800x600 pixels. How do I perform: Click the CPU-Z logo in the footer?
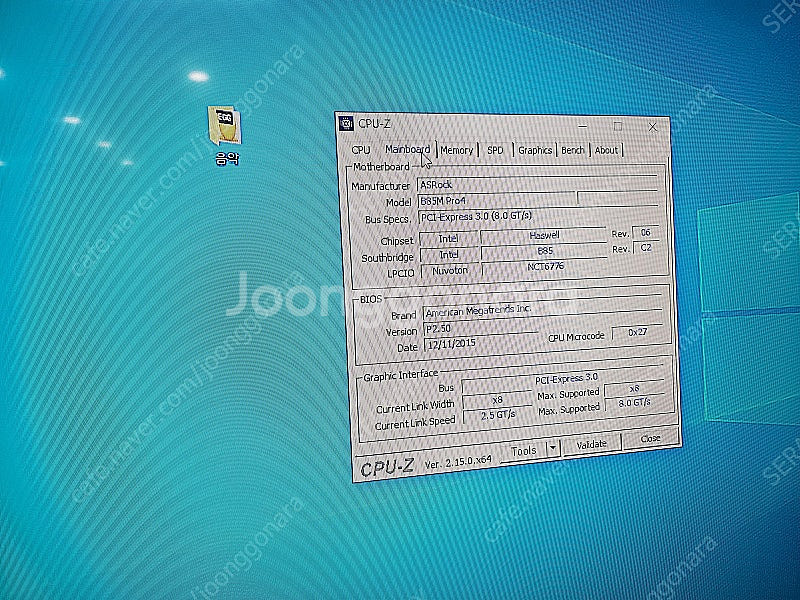click(x=387, y=467)
